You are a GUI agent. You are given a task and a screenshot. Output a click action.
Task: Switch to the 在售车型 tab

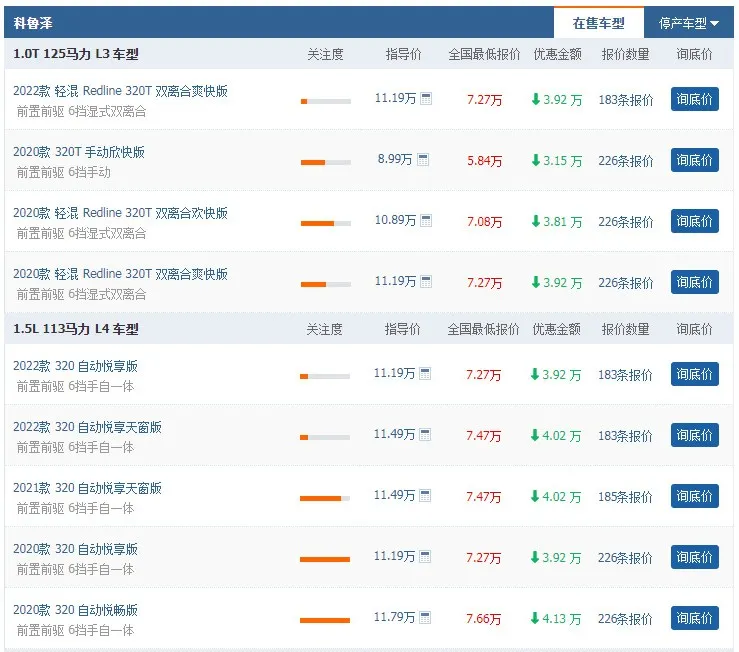tap(599, 23)
